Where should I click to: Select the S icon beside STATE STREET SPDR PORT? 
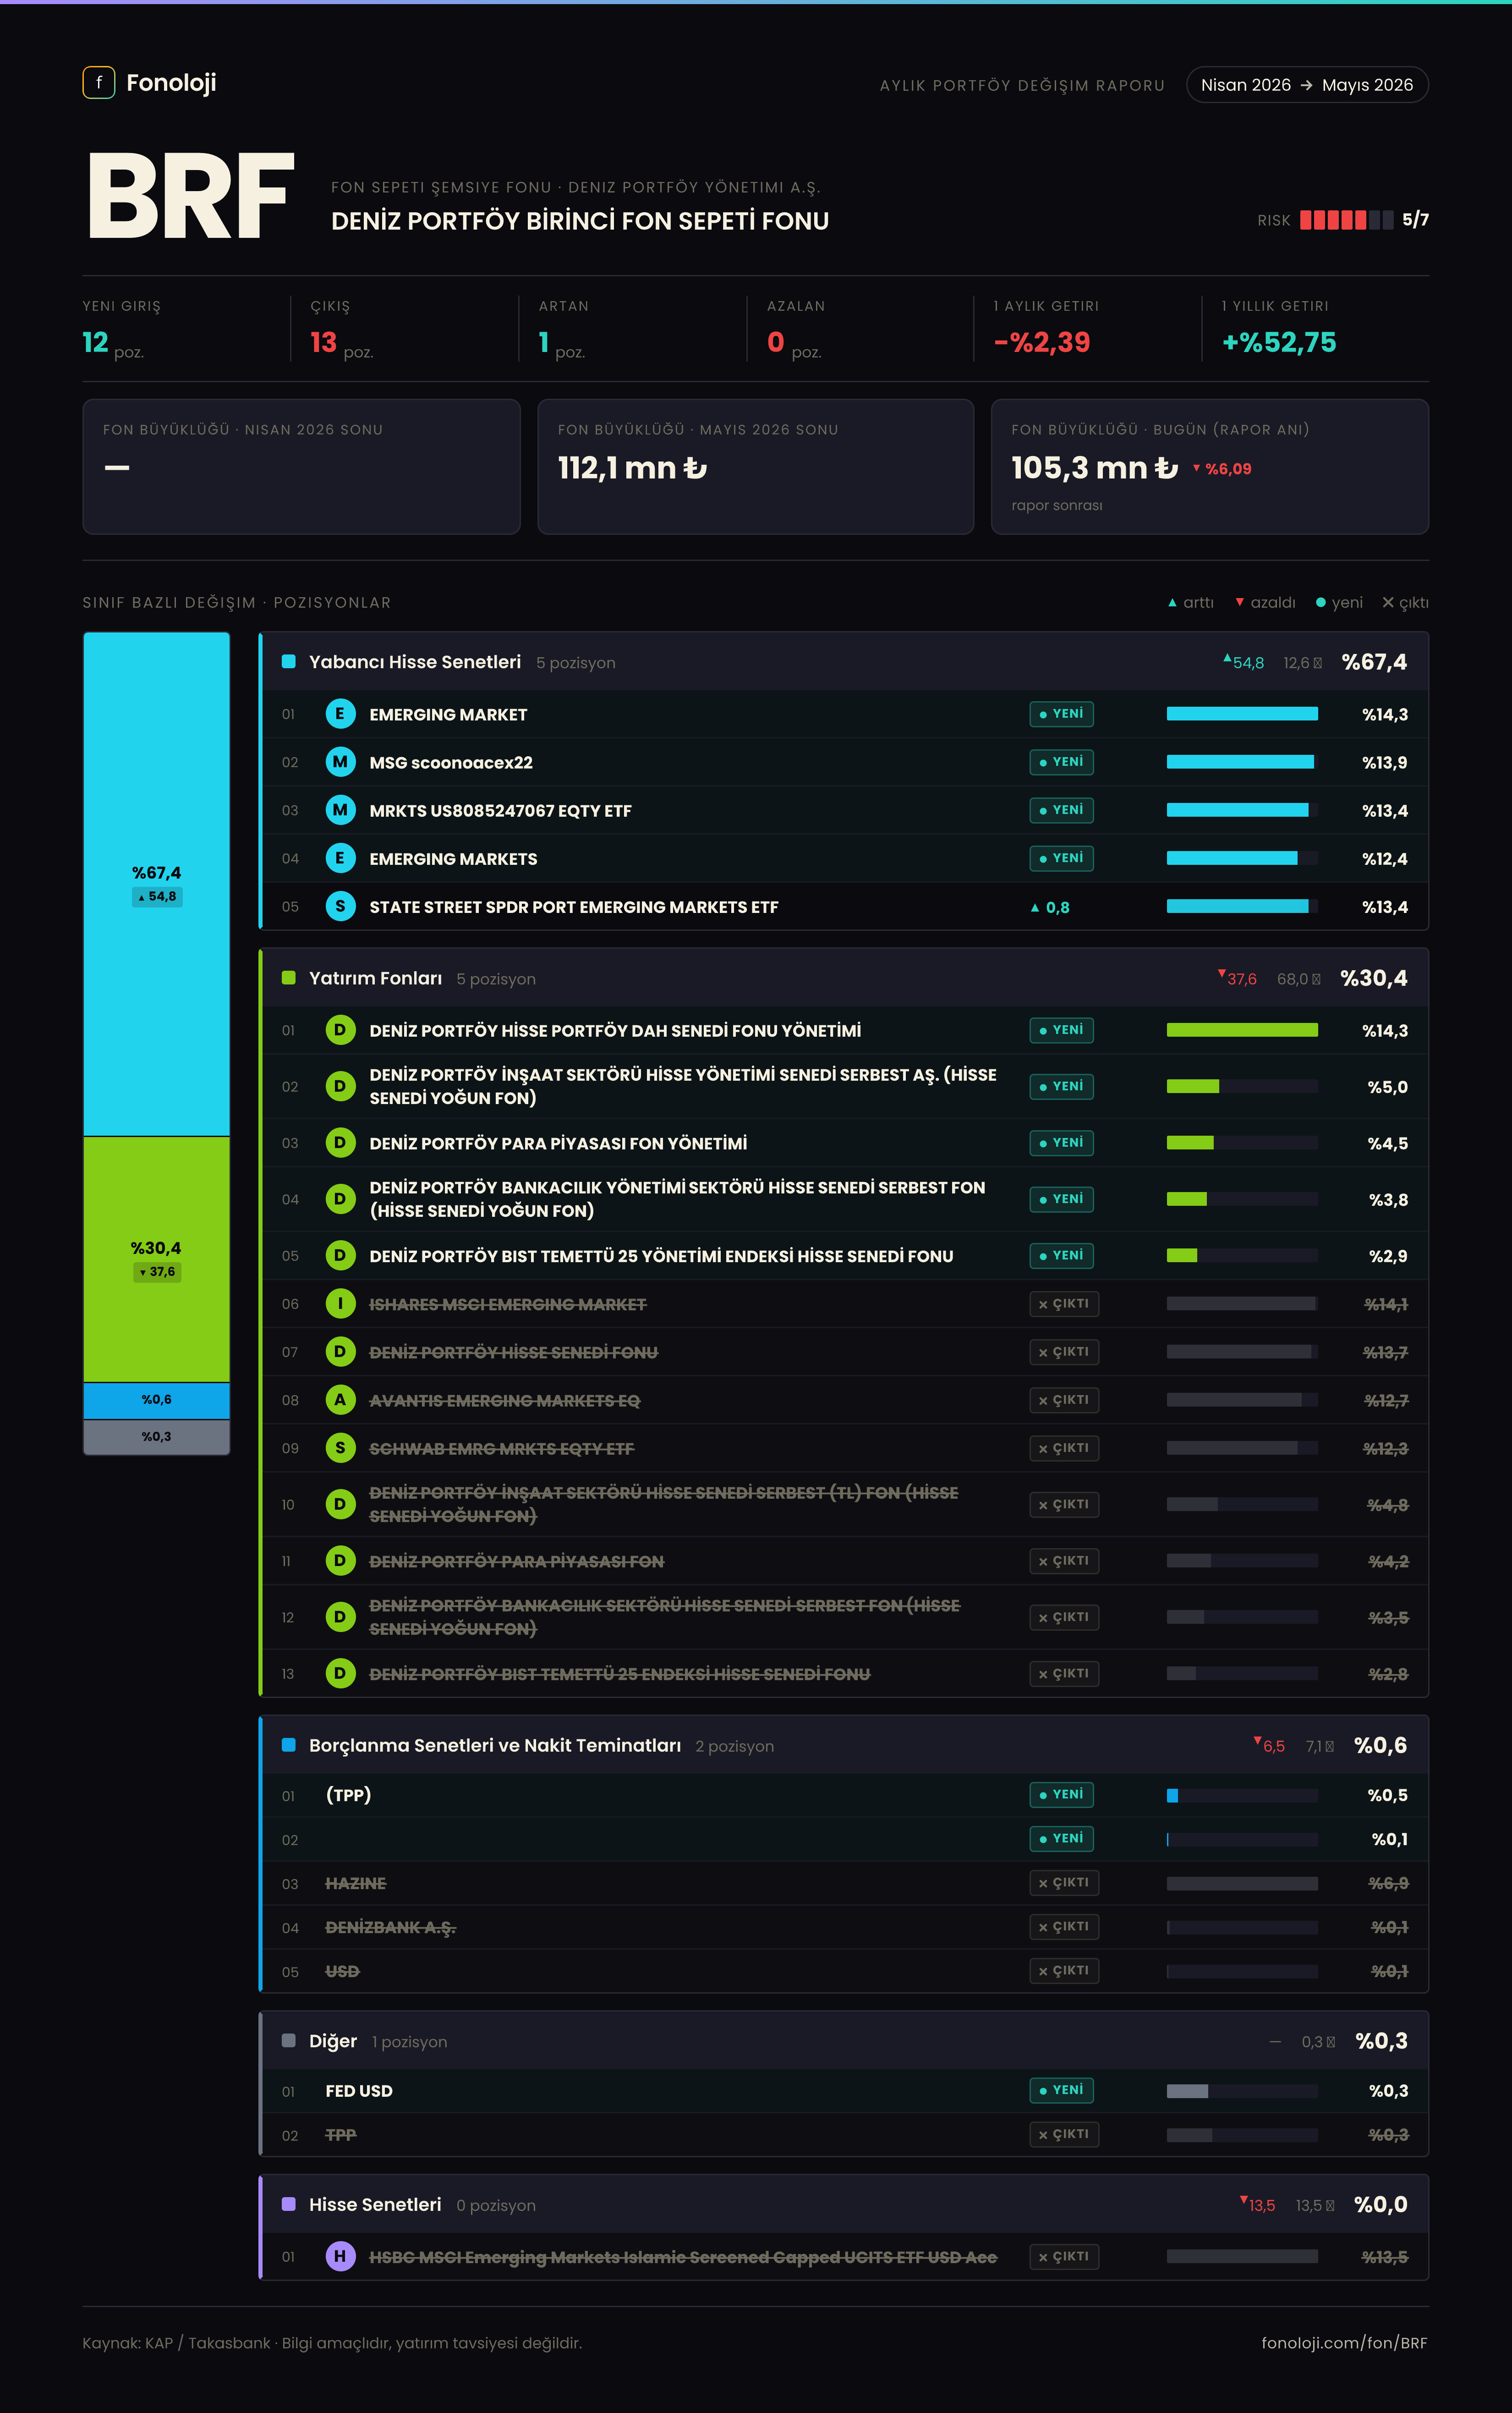[340, 906]
